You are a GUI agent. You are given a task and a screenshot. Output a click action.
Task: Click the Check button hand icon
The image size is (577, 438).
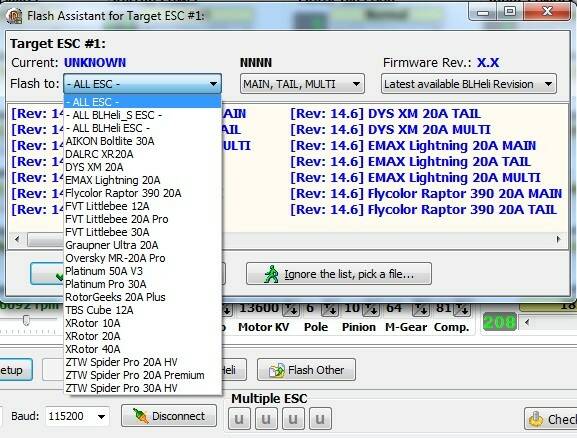click(535, 419)
